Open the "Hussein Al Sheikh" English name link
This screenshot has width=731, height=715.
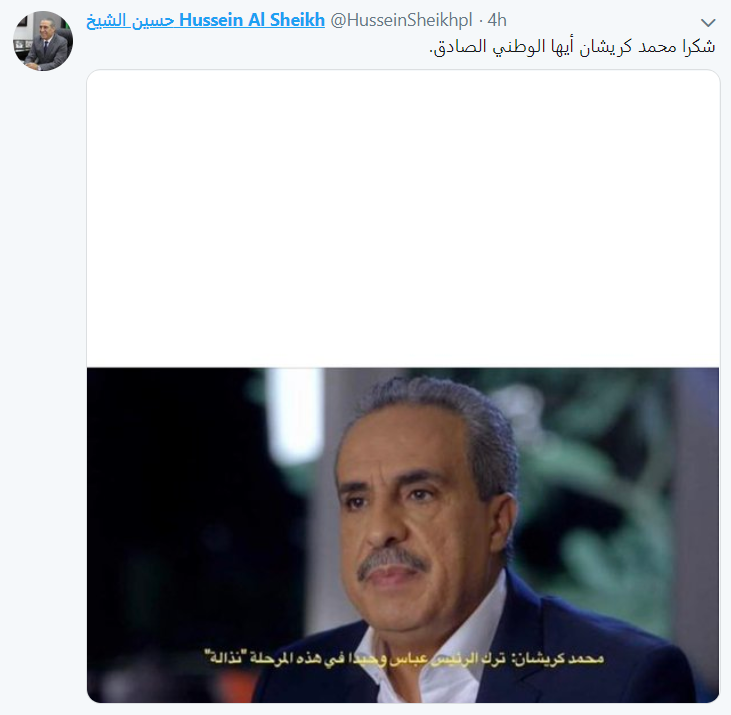[252, 20]
